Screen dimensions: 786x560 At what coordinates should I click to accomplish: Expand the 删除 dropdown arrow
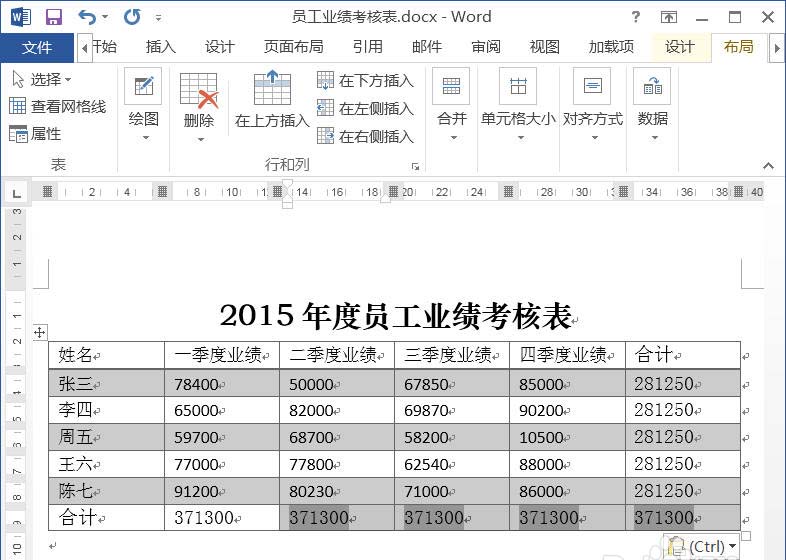tap(201, 140)
